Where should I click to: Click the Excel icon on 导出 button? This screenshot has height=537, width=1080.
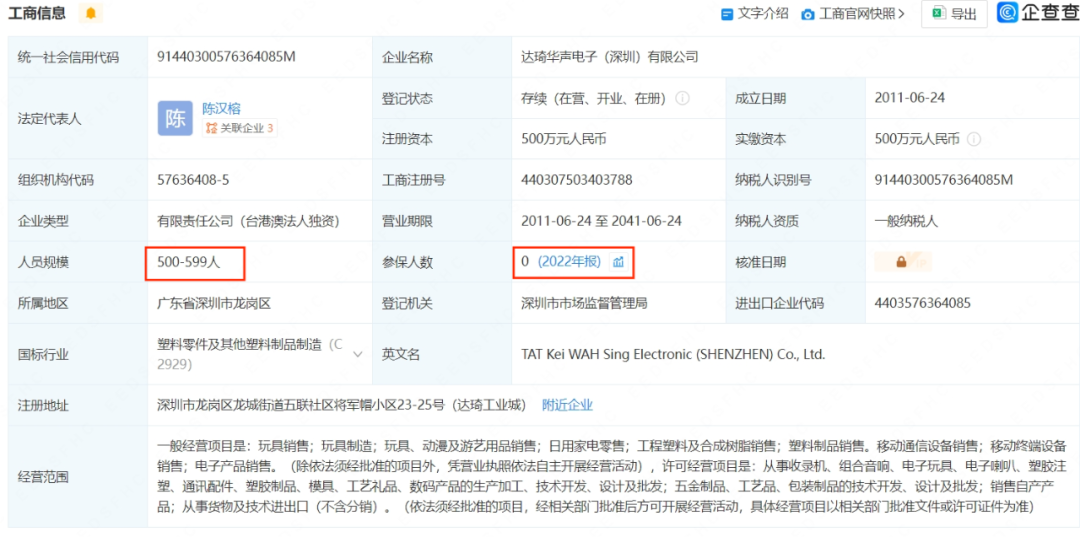938,14
